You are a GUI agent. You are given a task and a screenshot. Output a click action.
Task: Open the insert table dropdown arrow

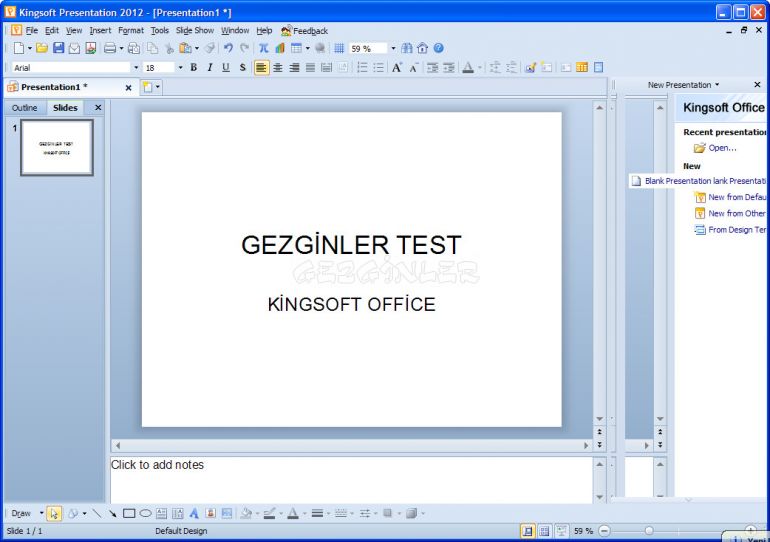(307, 48)
